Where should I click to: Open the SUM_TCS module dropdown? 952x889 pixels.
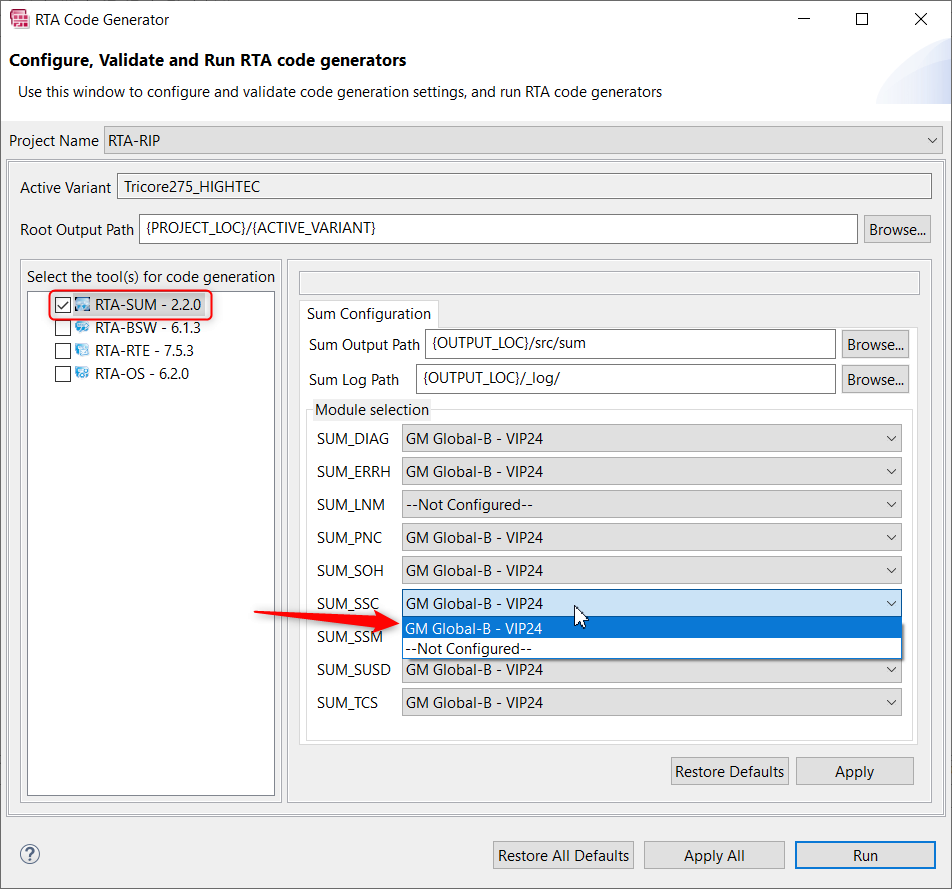point(651,703)
